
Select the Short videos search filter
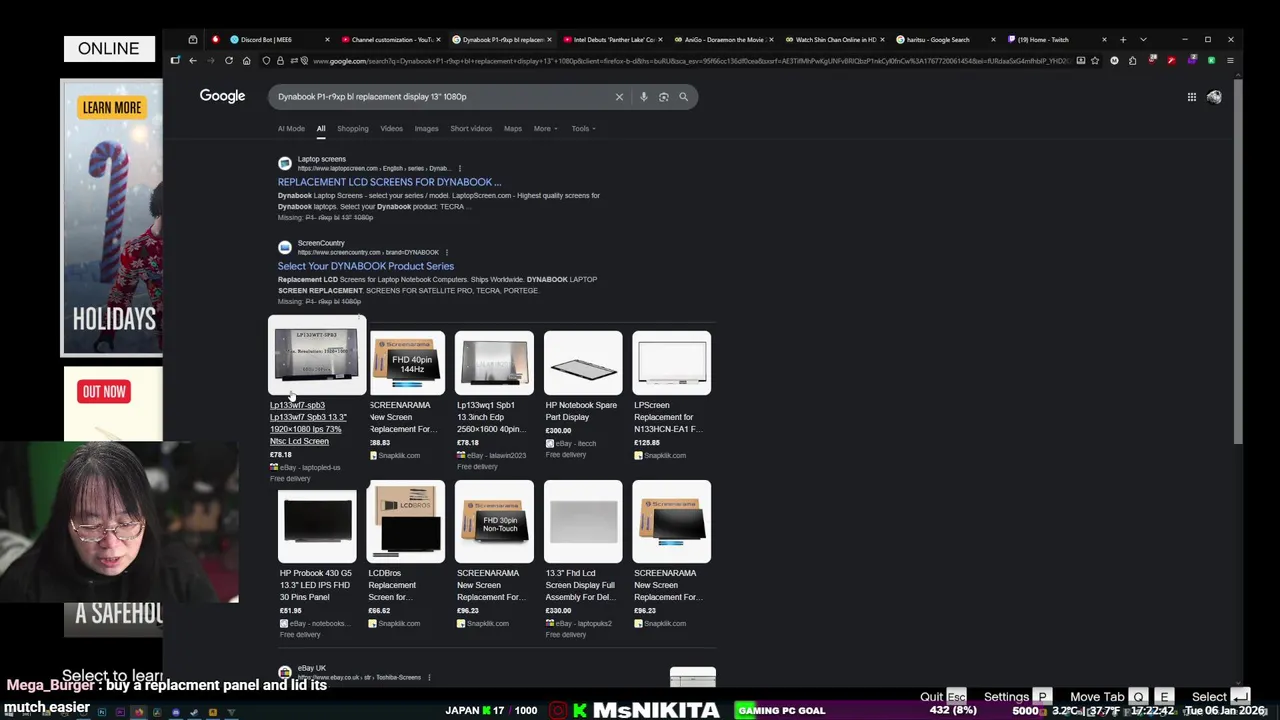(x=471, y=128)
